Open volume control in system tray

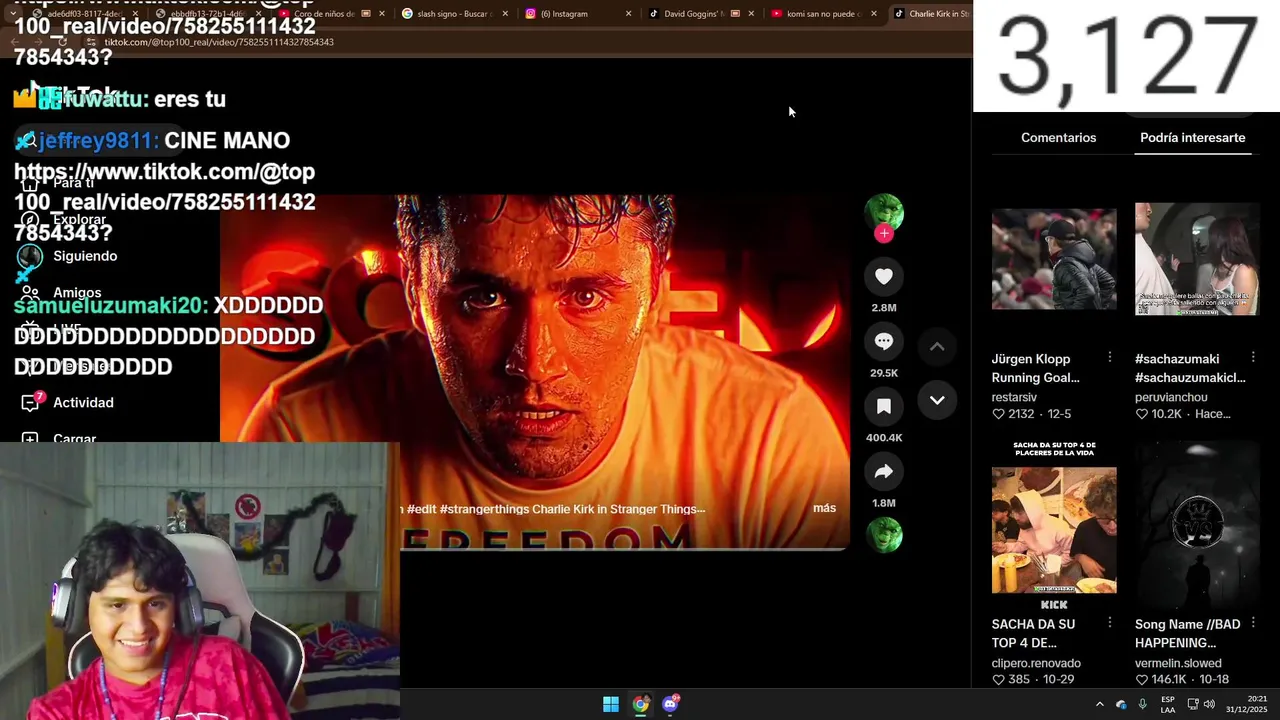coord(1209,705)
